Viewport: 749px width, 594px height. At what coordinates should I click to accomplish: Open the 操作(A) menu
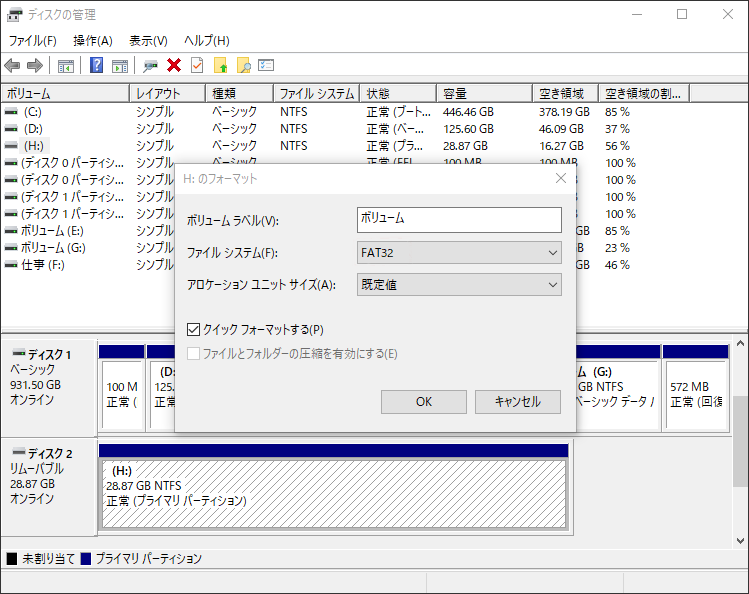click(93, 41)
